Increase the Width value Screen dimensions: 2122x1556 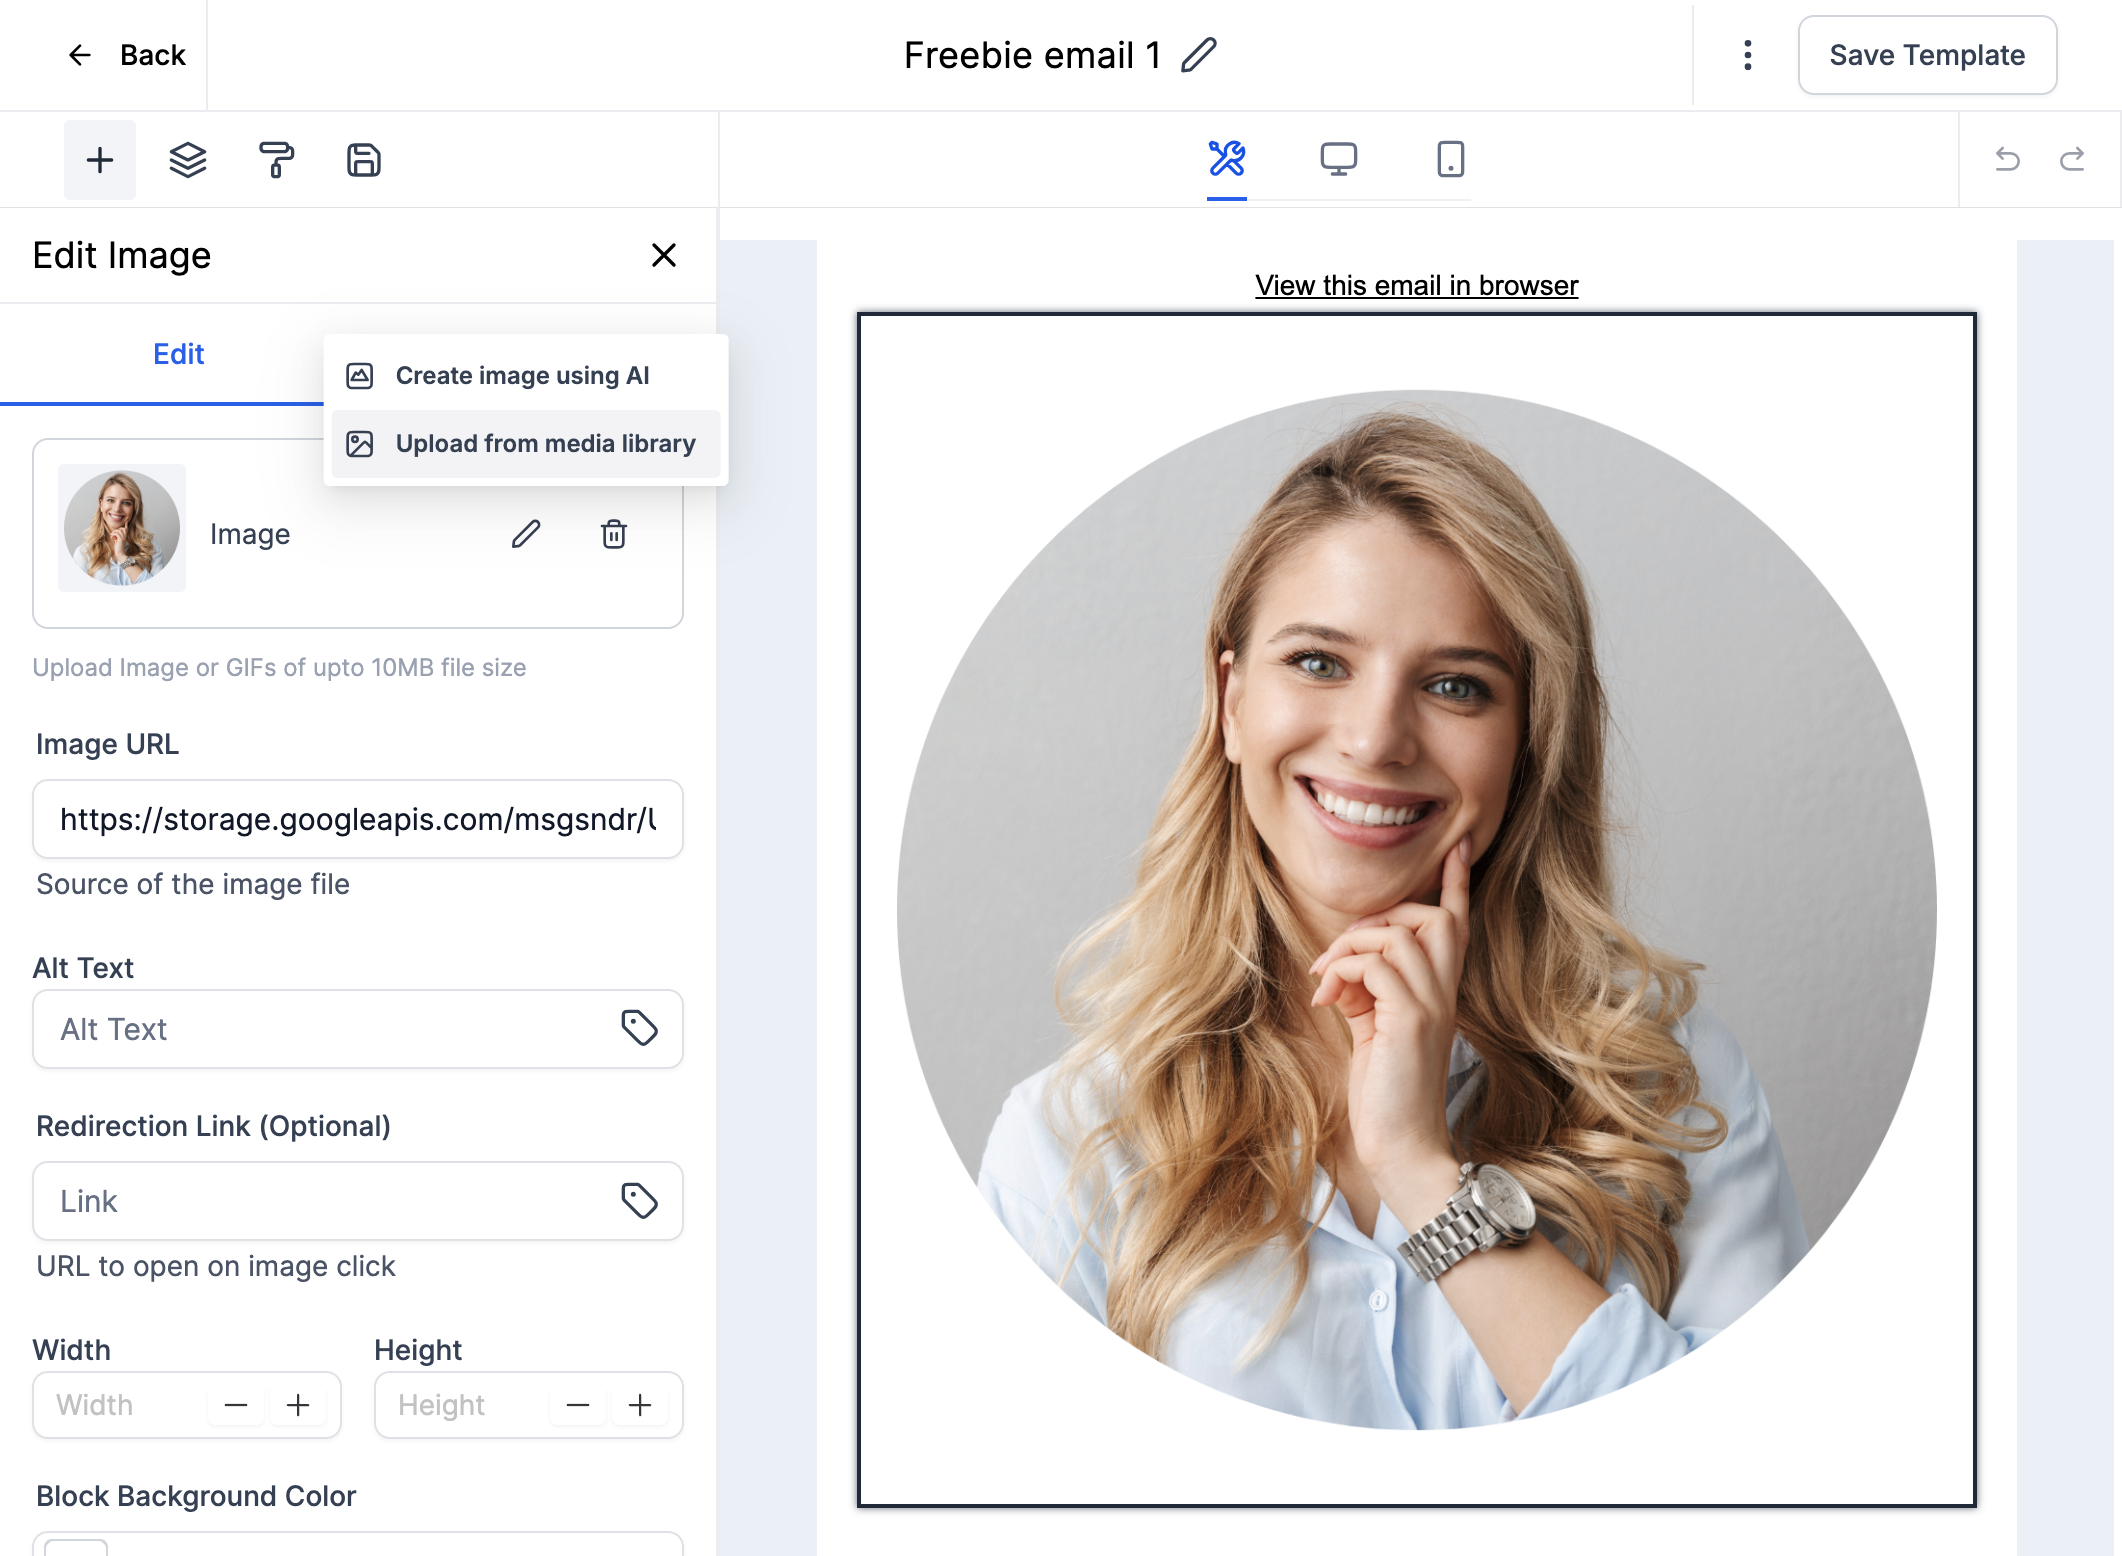[298, 1405]
